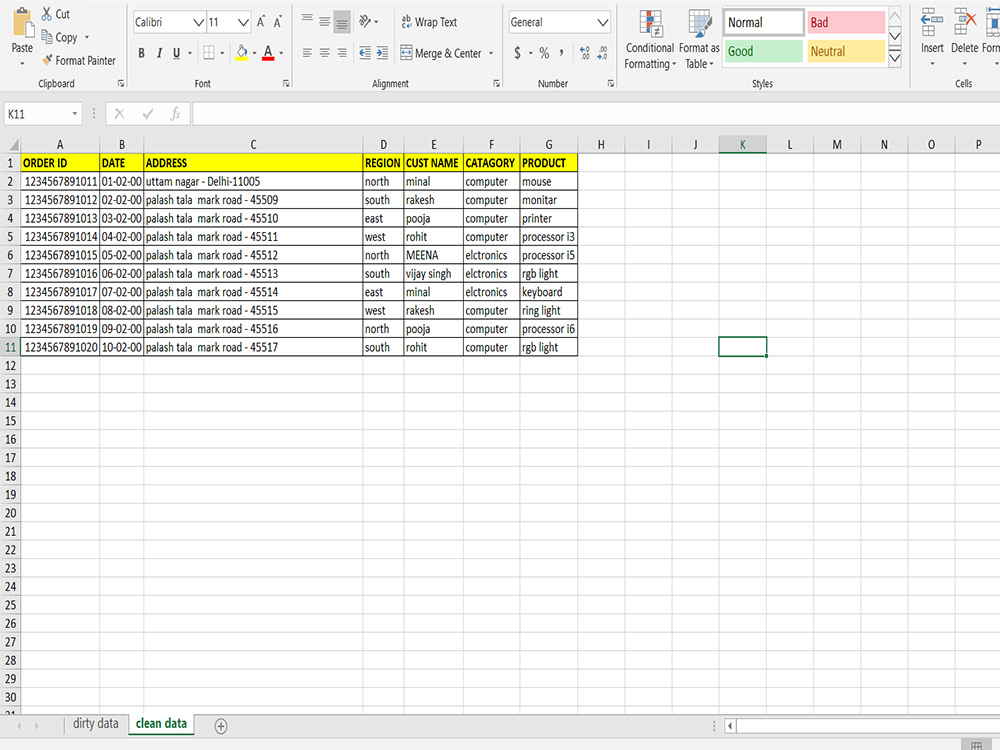This screenshot has width=1000, height=750.
Task: Click the Middle Align icon
Action: [x=325, y=22]
